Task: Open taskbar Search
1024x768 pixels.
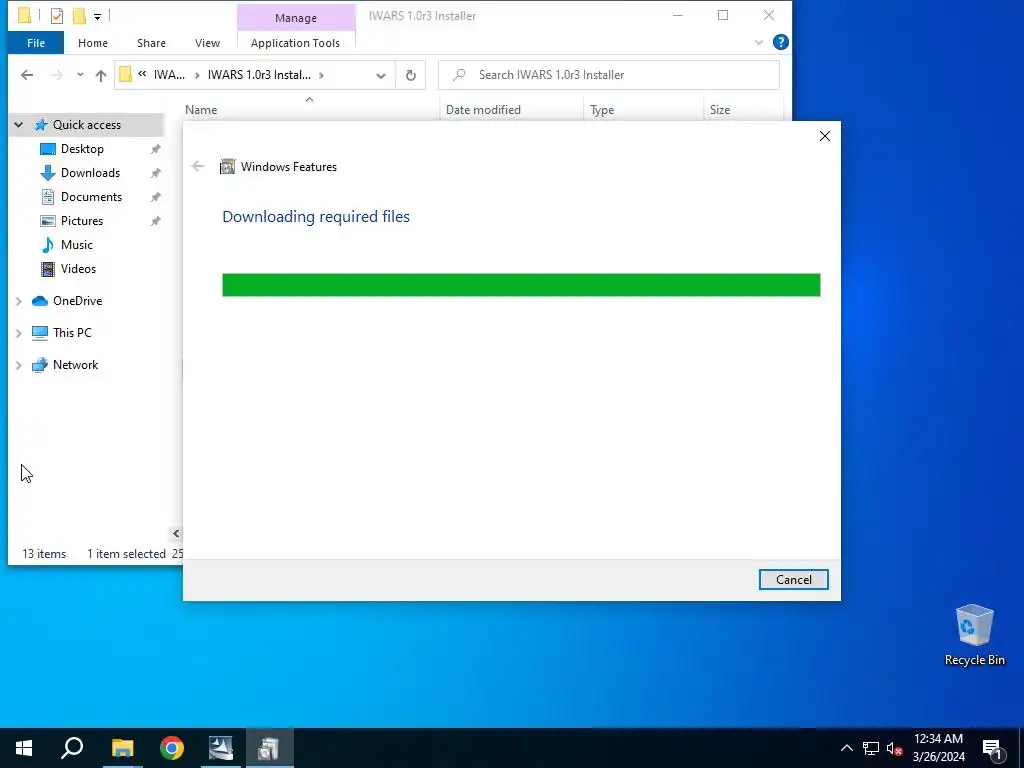Action: tap(72, 748)
